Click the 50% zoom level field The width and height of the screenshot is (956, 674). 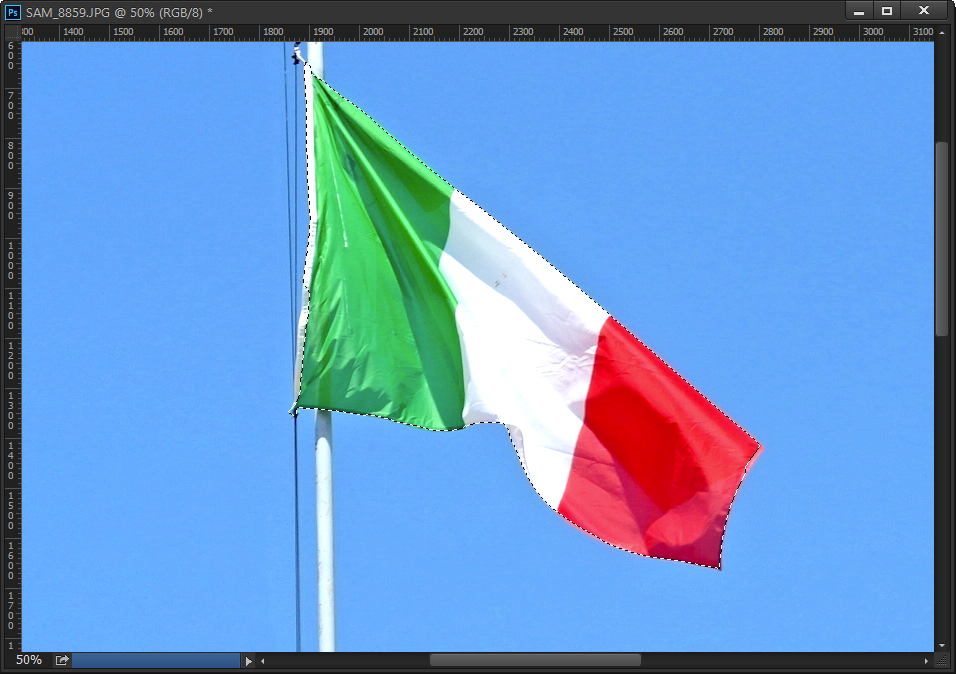pos(28,660)
